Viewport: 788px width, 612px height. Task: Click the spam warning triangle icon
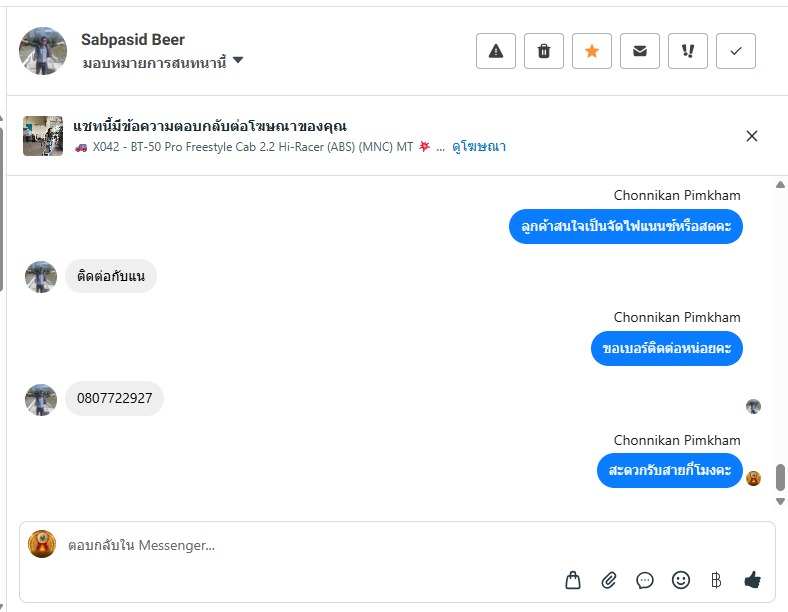point(496,51)
